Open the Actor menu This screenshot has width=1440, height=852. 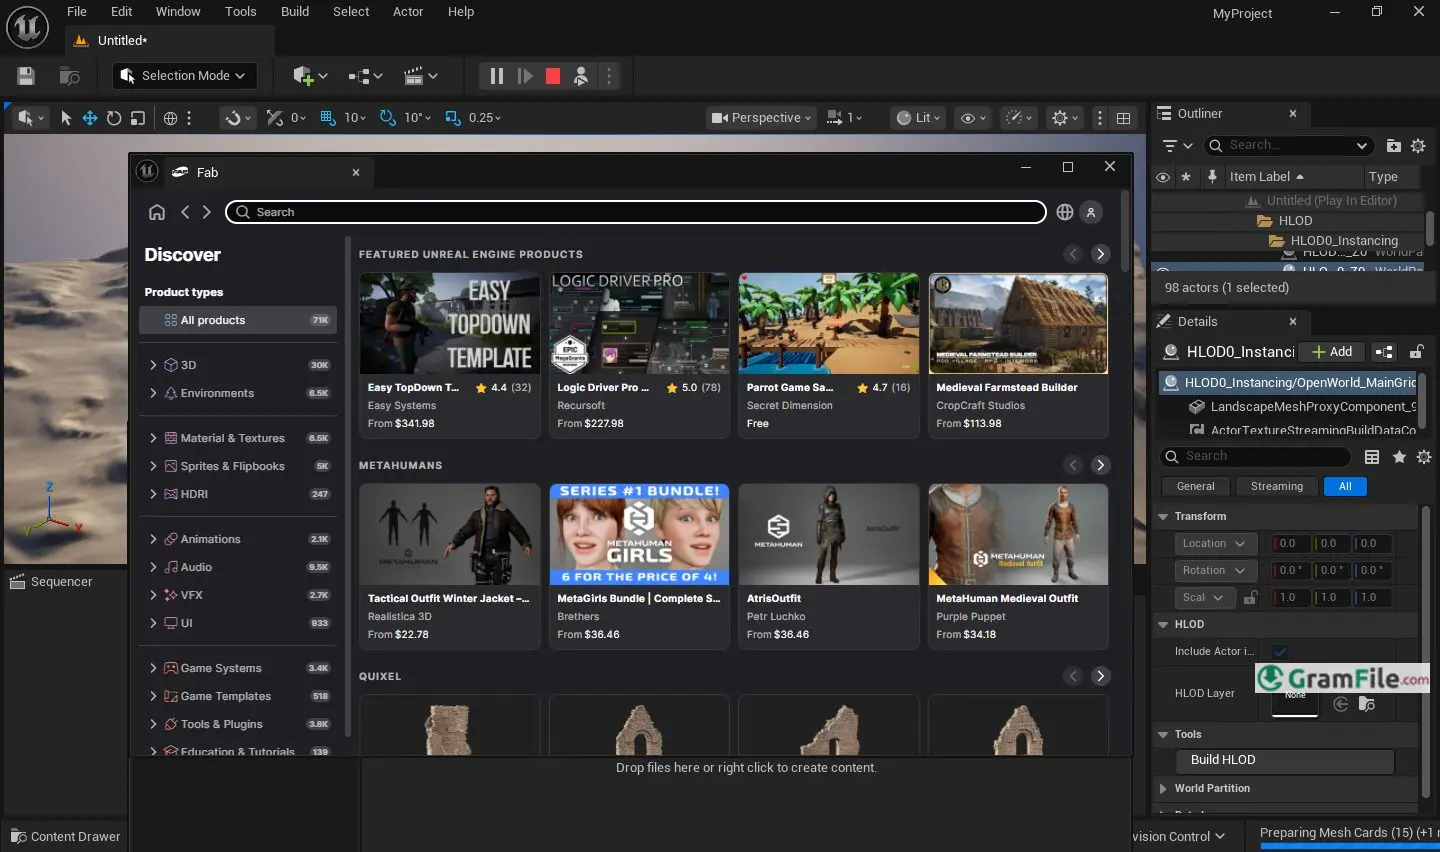coord(408,12)
